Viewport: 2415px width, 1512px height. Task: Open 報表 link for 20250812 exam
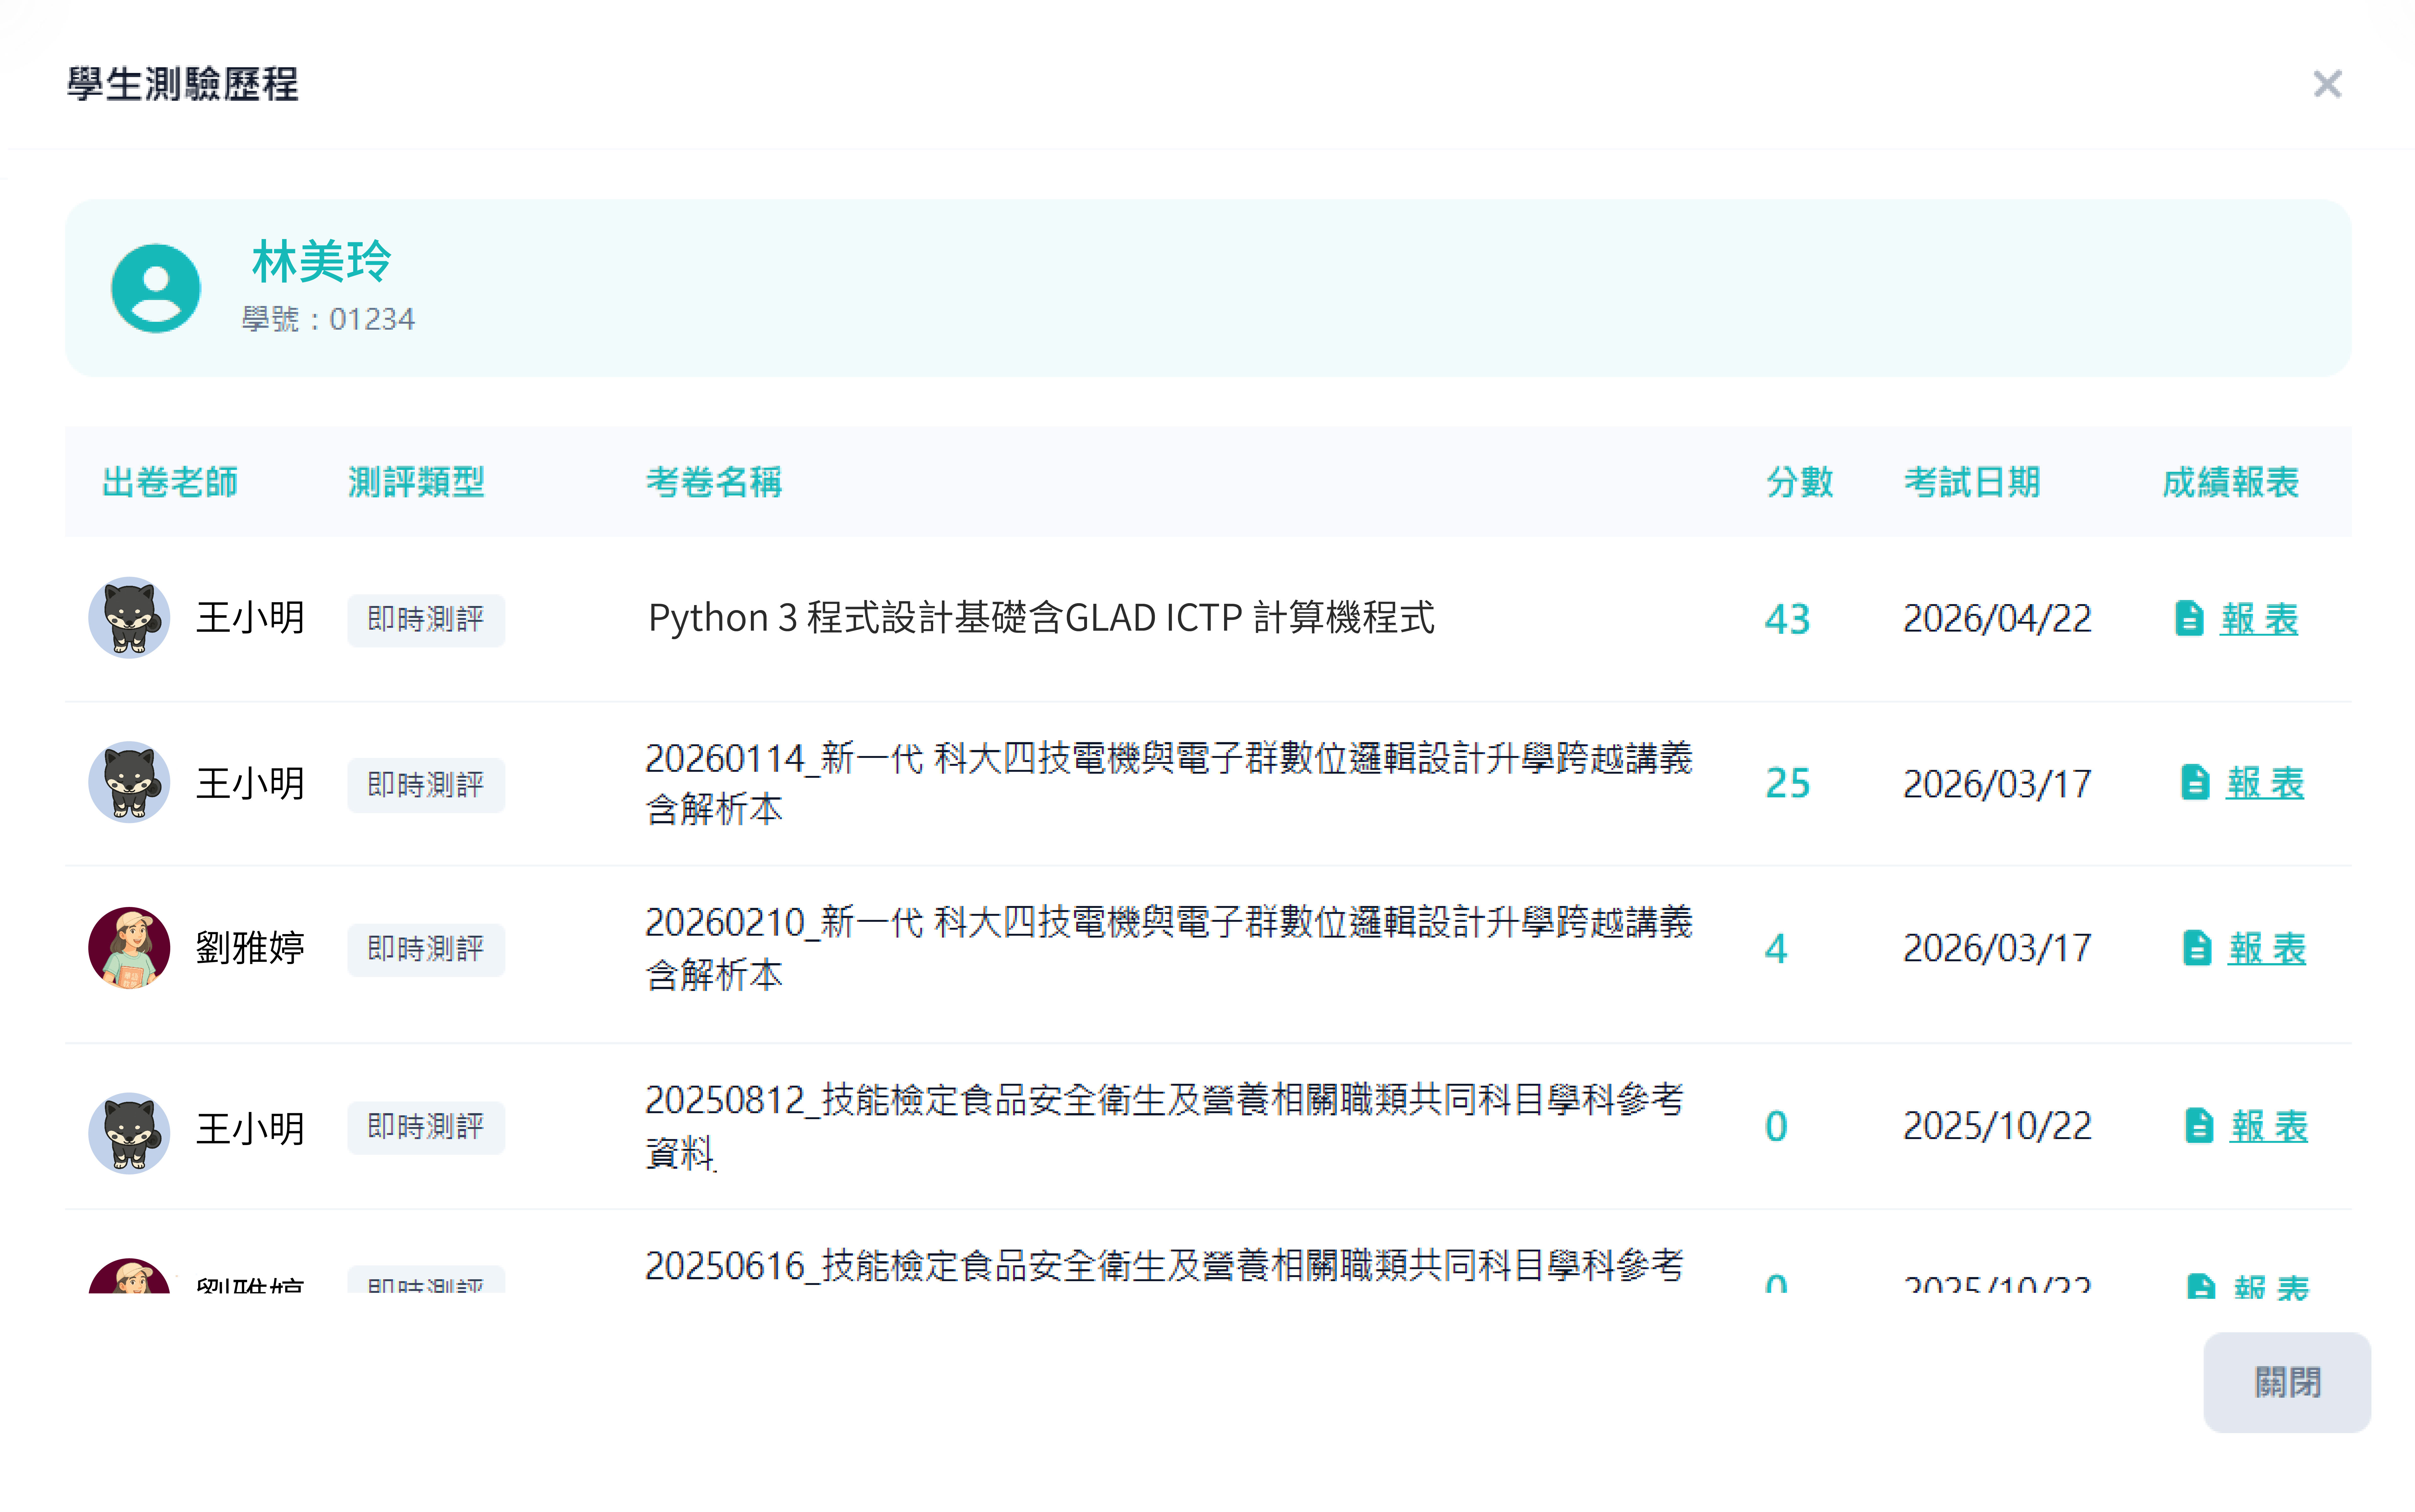tap(2269, 1126)
